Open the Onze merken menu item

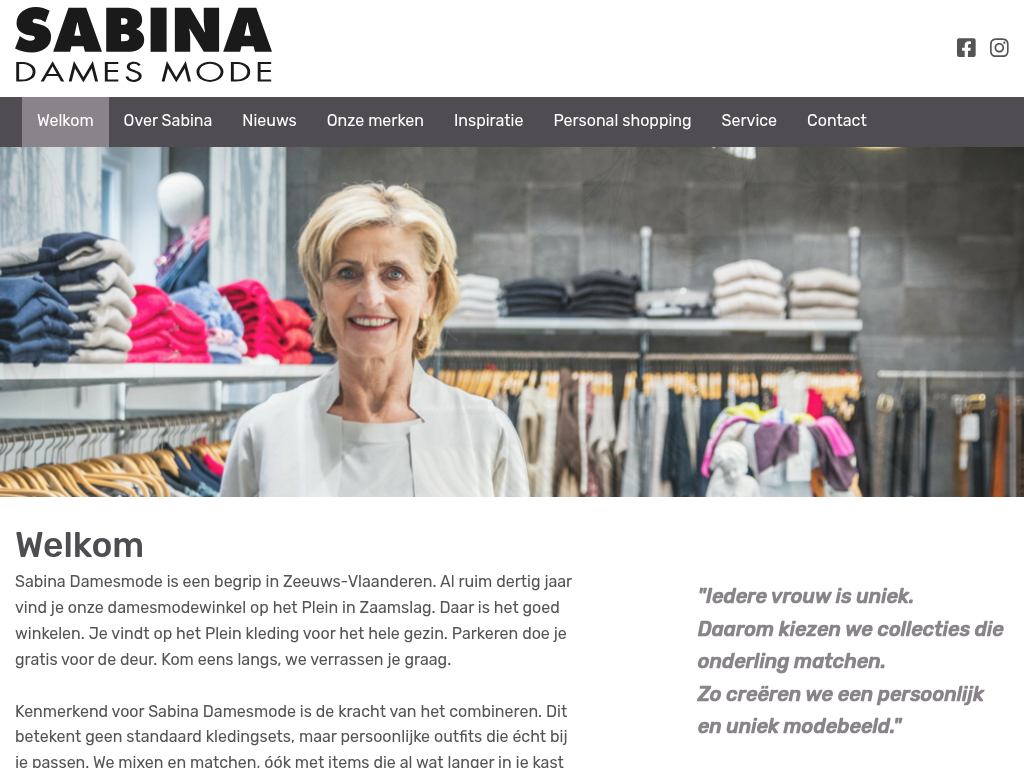click(x=375, y=121)
